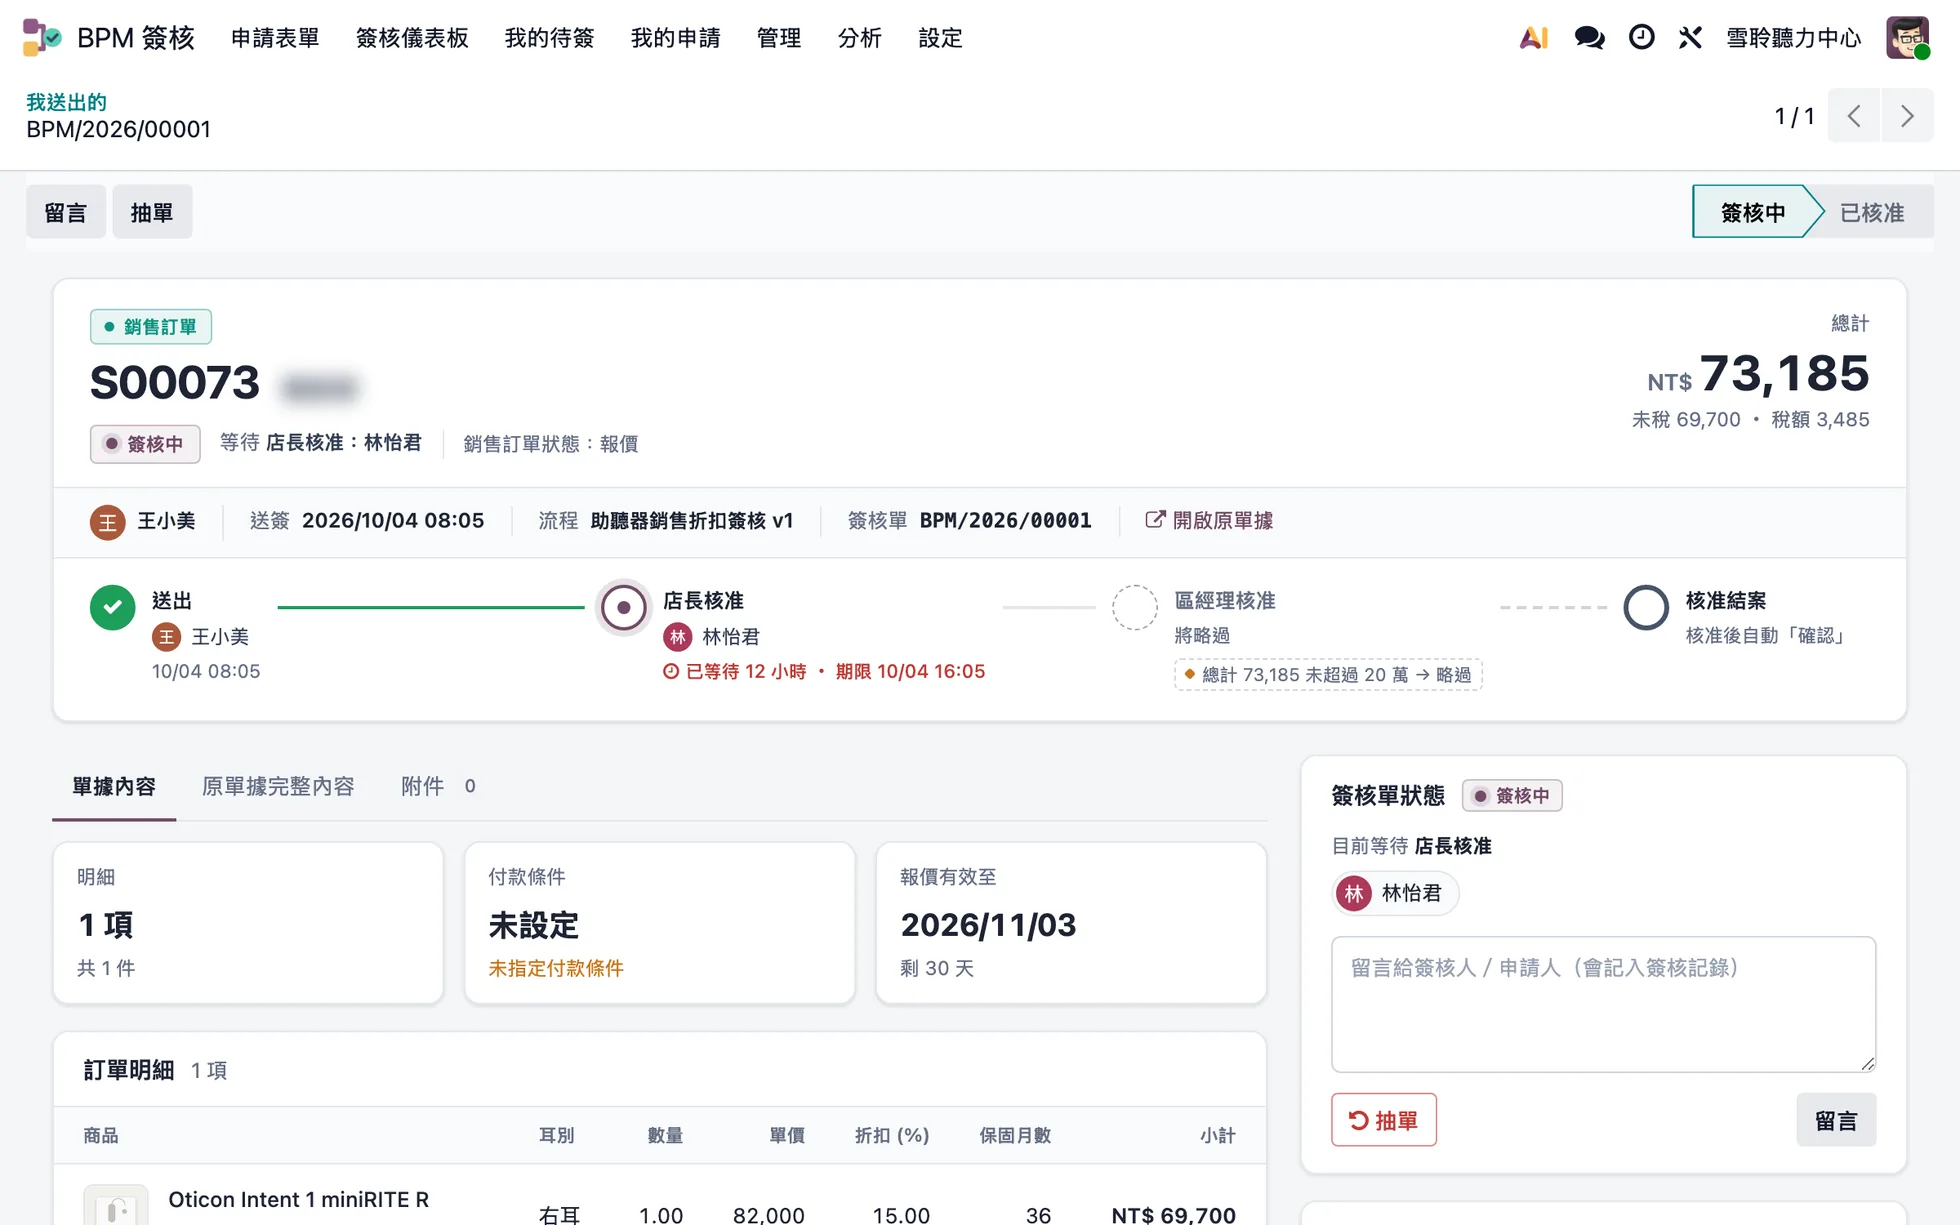Open 簽核儀表板 menu
The height and width of the screenshot is (1225, 1960).
(412, 38)
